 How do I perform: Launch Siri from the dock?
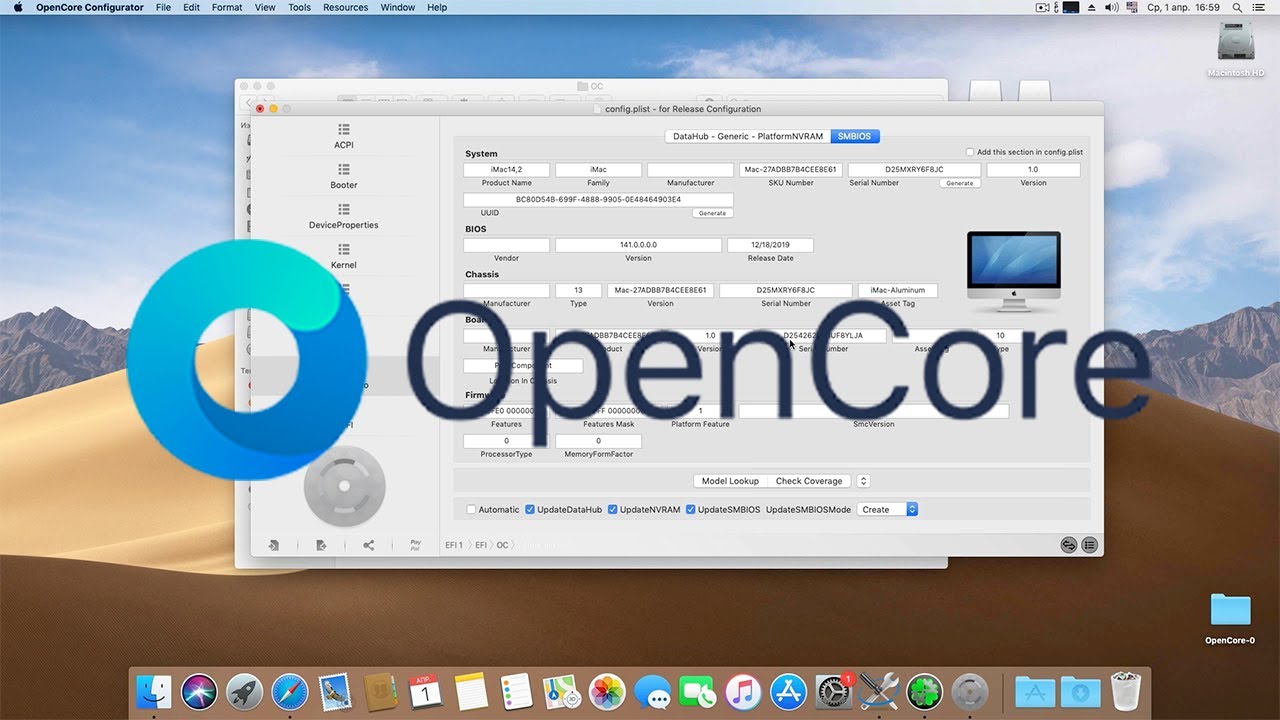click(199, 691)
